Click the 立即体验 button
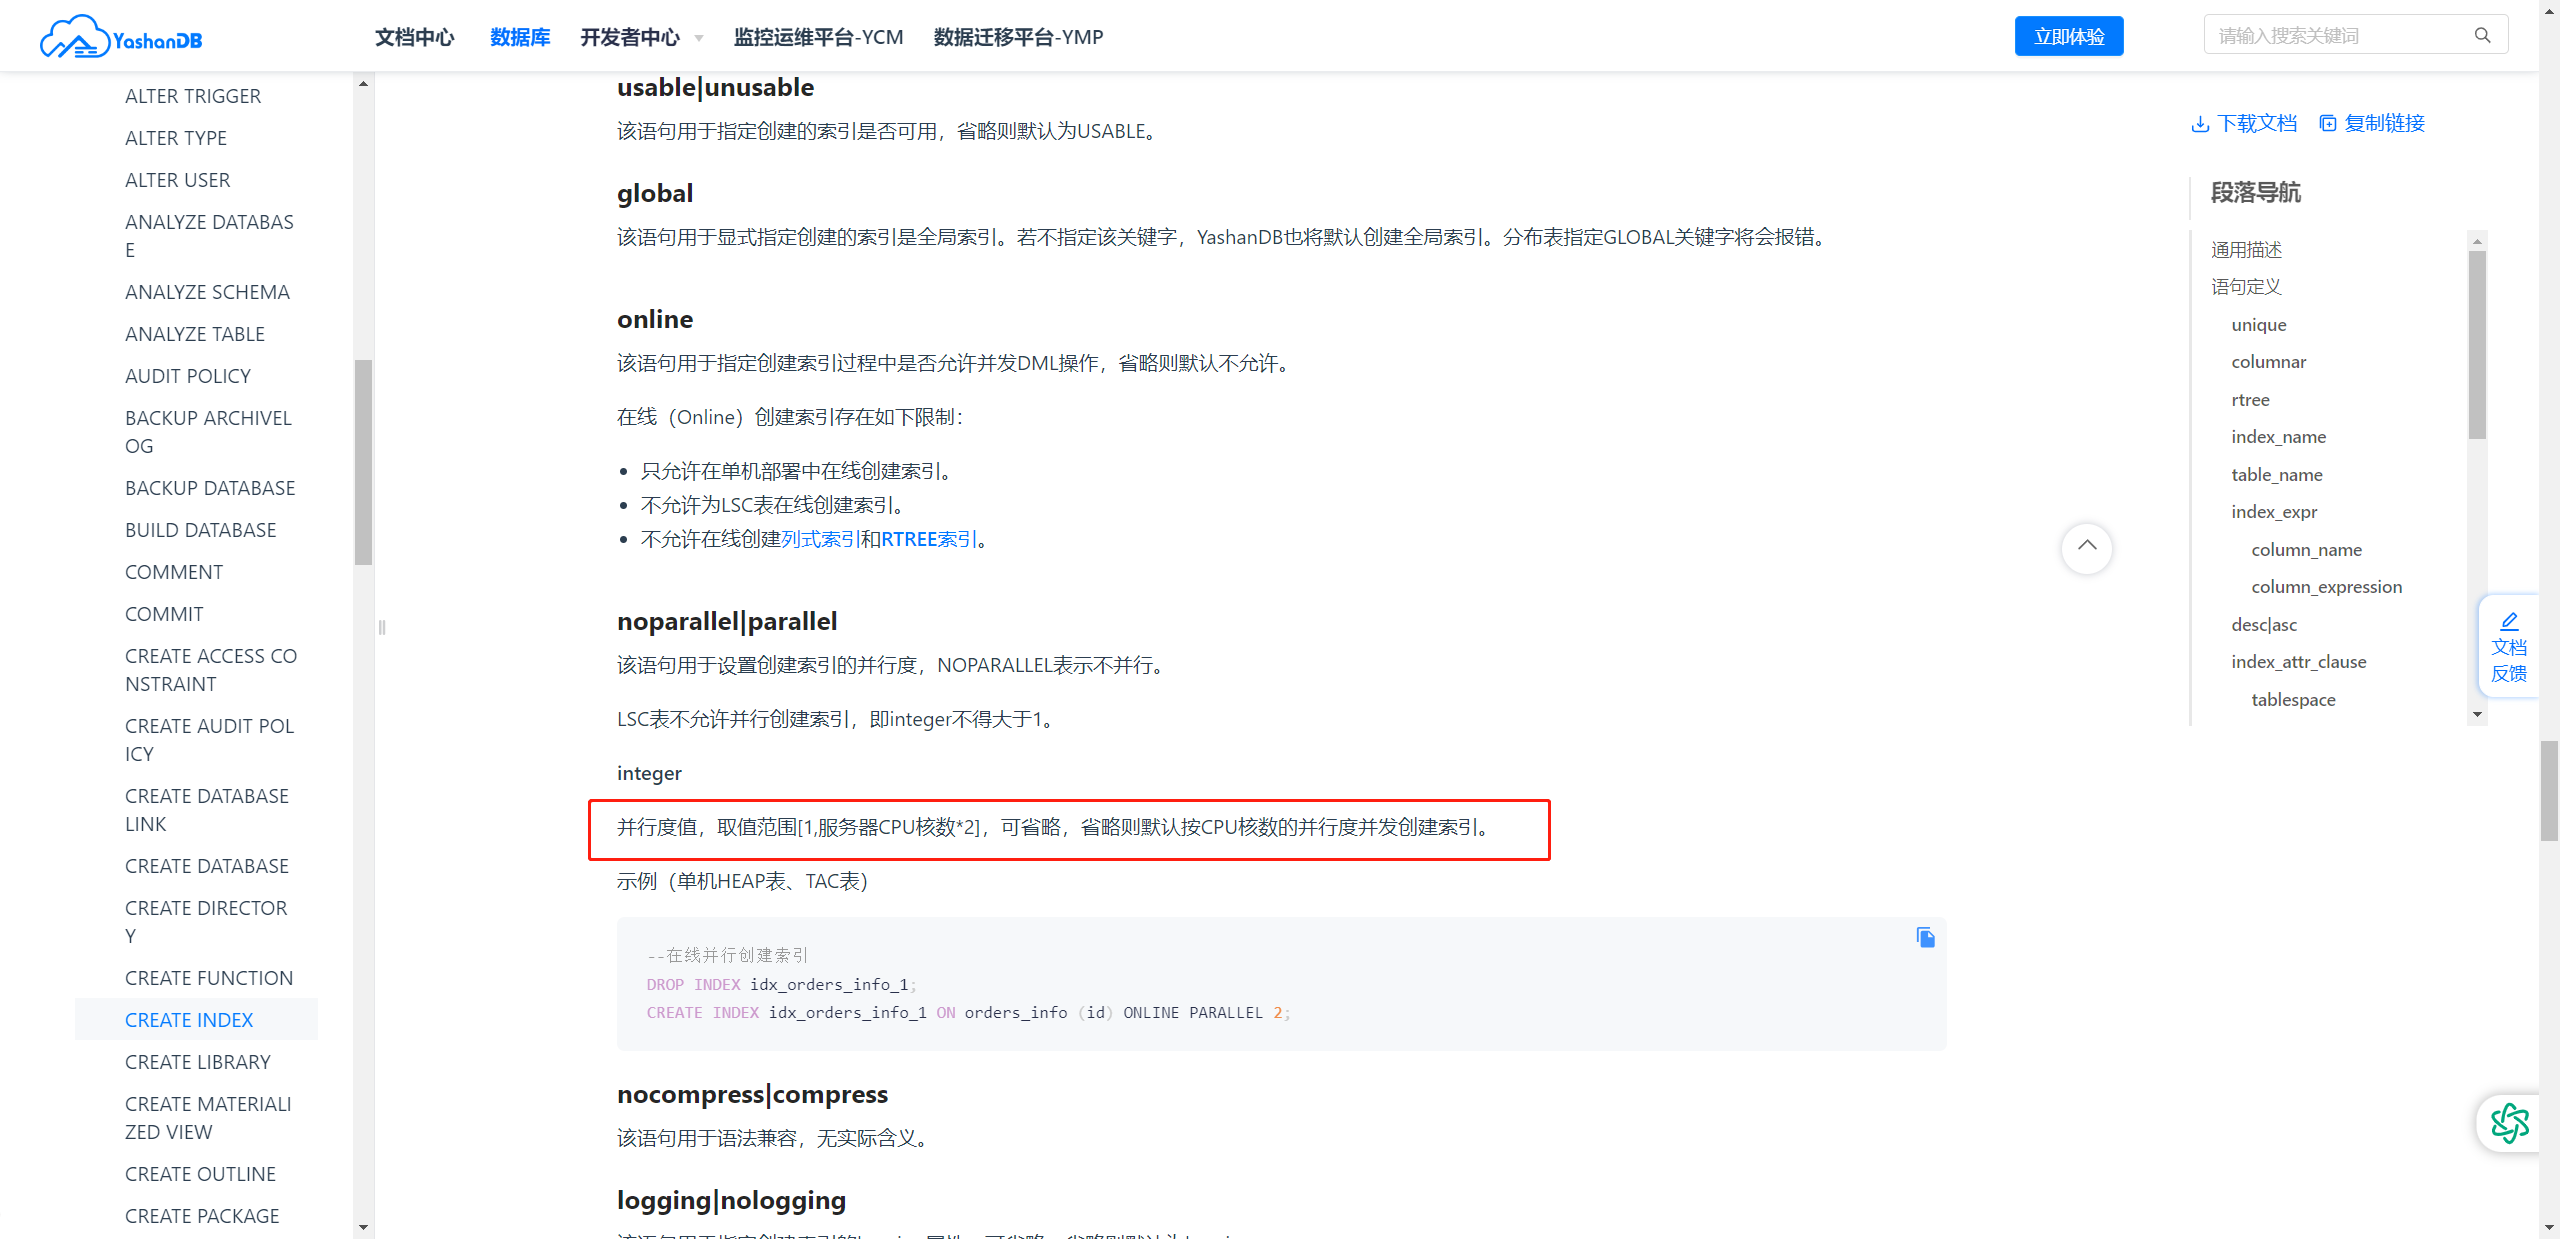Image resolution: width=2560 pixels, height=1239 pixels. 2068,37
